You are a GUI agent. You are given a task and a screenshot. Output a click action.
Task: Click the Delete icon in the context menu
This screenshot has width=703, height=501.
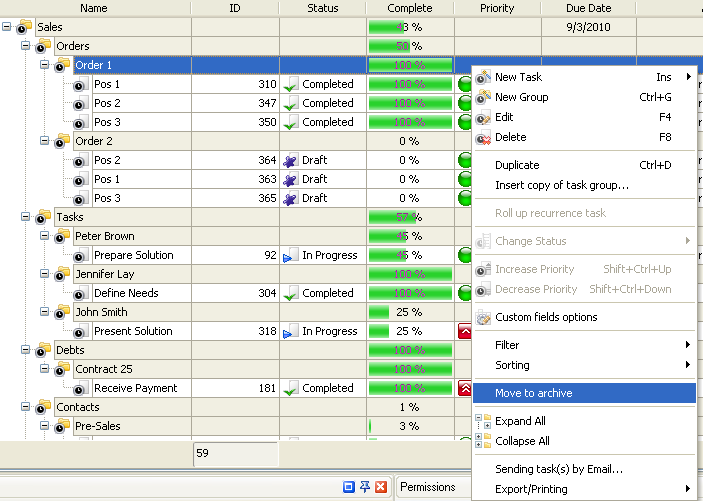[484, 137]
